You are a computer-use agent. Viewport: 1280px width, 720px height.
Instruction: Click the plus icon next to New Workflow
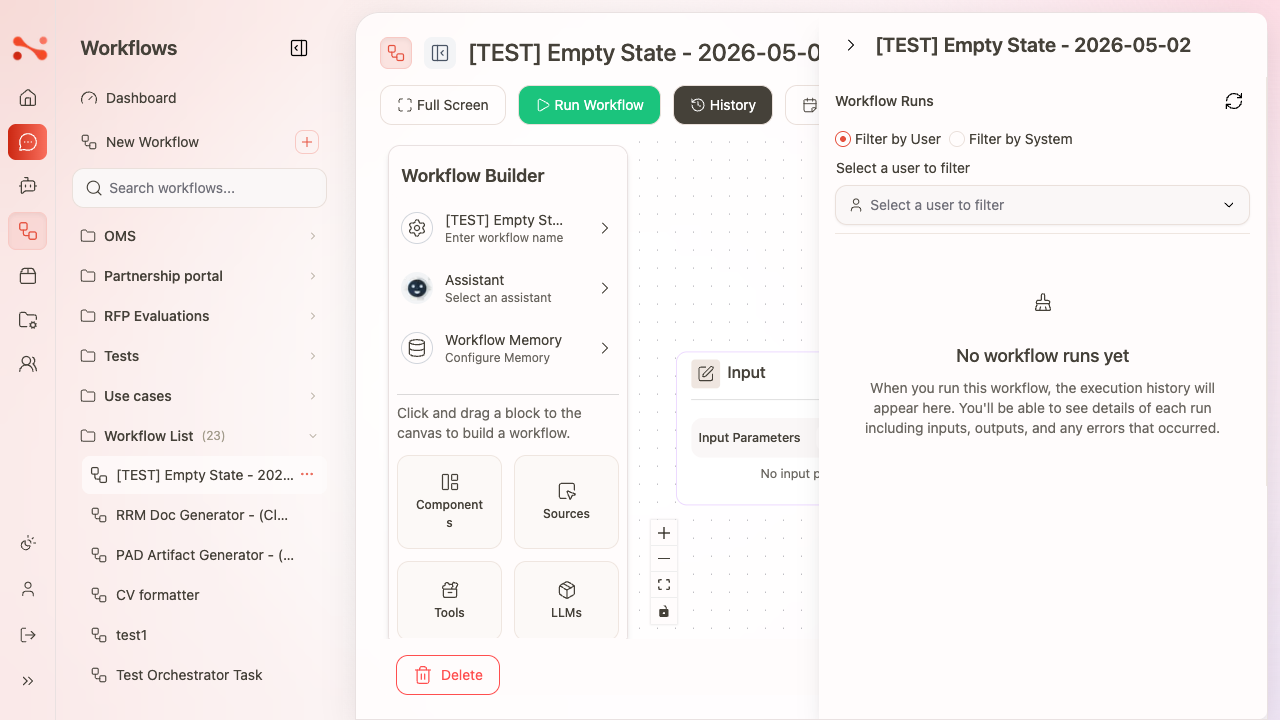pyautogui.click(x=307, y=142)
